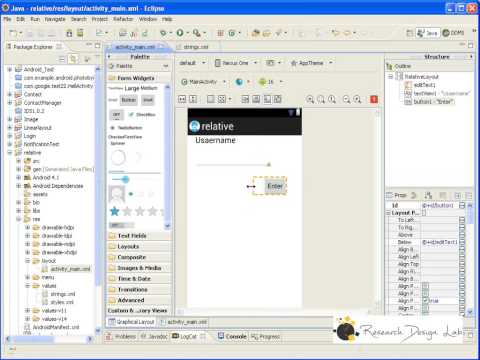Switch to the activity_main.xml source tab at bottom
This screenshot has height=360, width=480.
click(x=184, y=322)
